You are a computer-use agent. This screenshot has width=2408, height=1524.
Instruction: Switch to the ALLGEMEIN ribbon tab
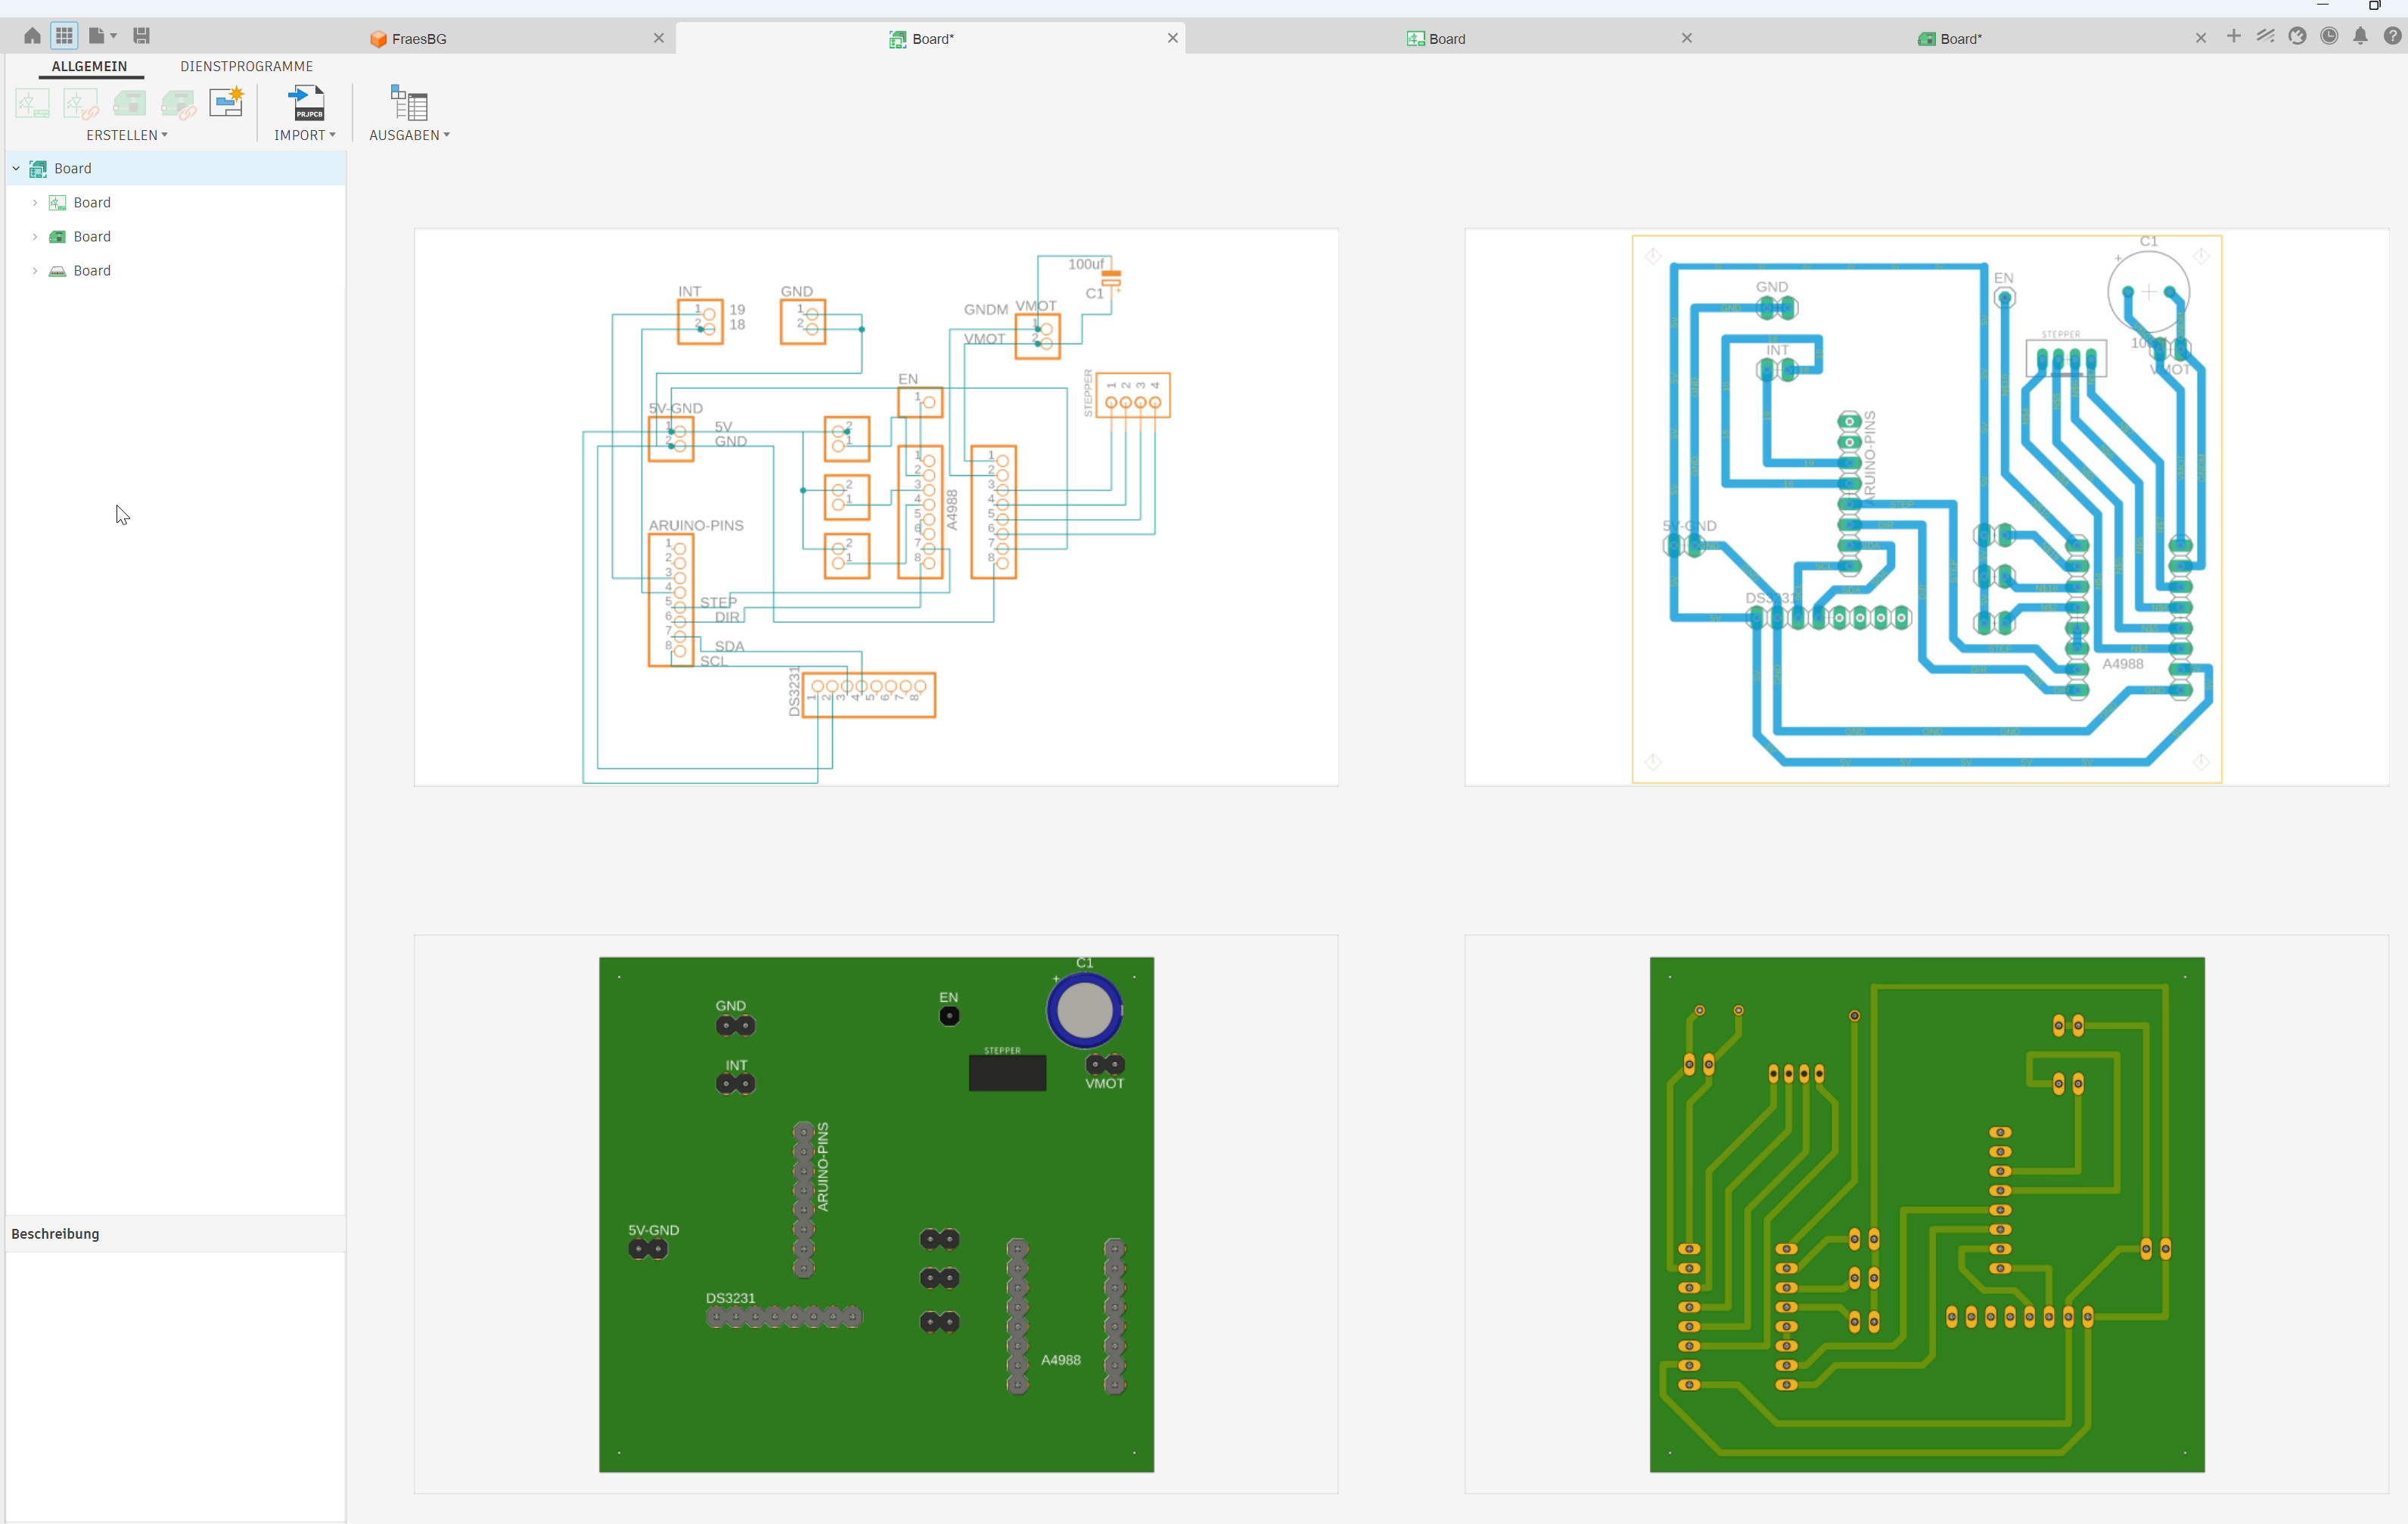point(89,66)
